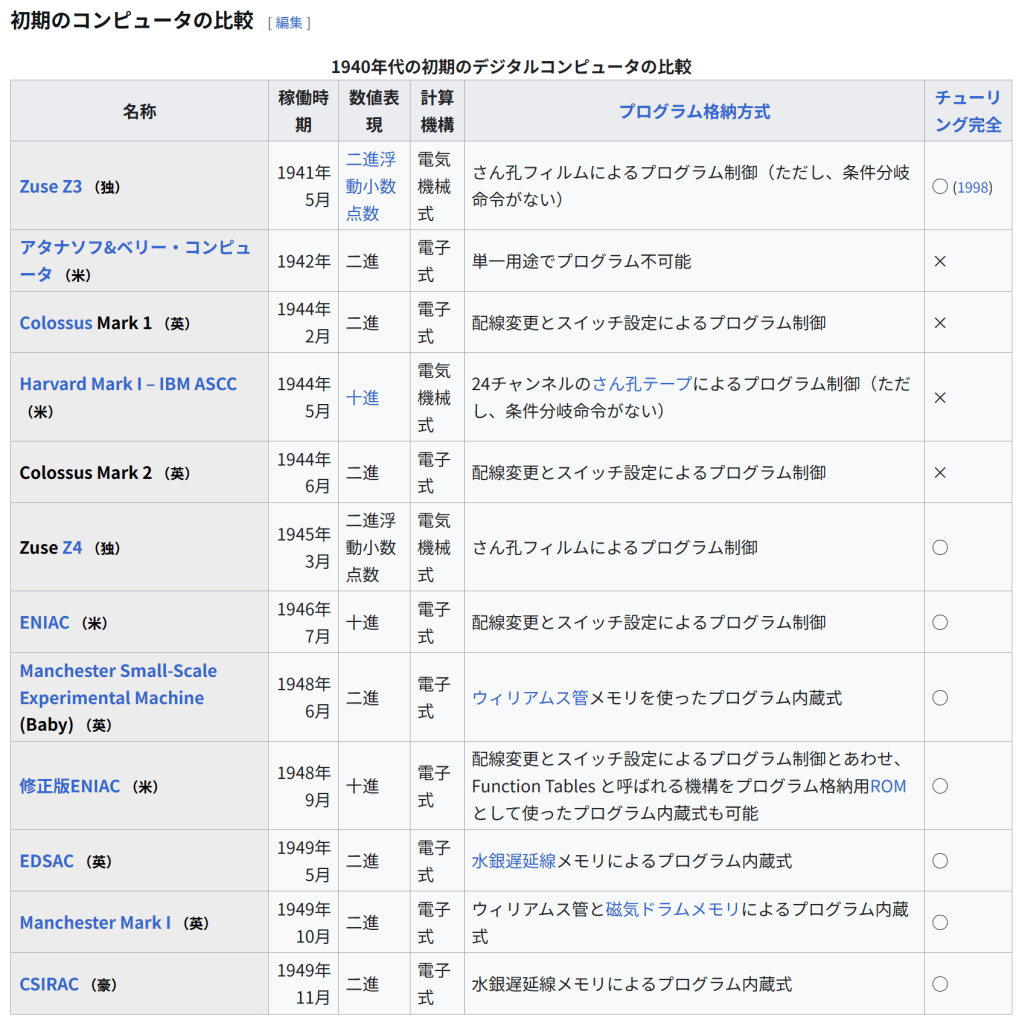
Task: Open the Manchester Mark I link
Action: tap(95, 923)
